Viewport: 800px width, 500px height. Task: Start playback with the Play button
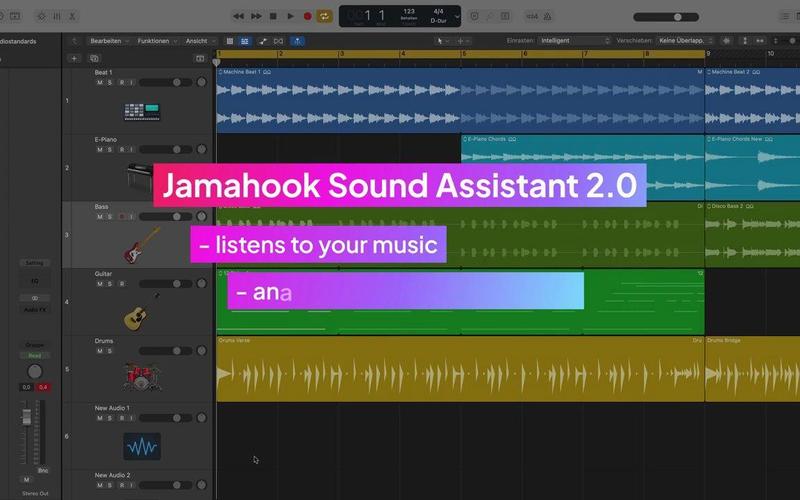click(x=290, y=16)
